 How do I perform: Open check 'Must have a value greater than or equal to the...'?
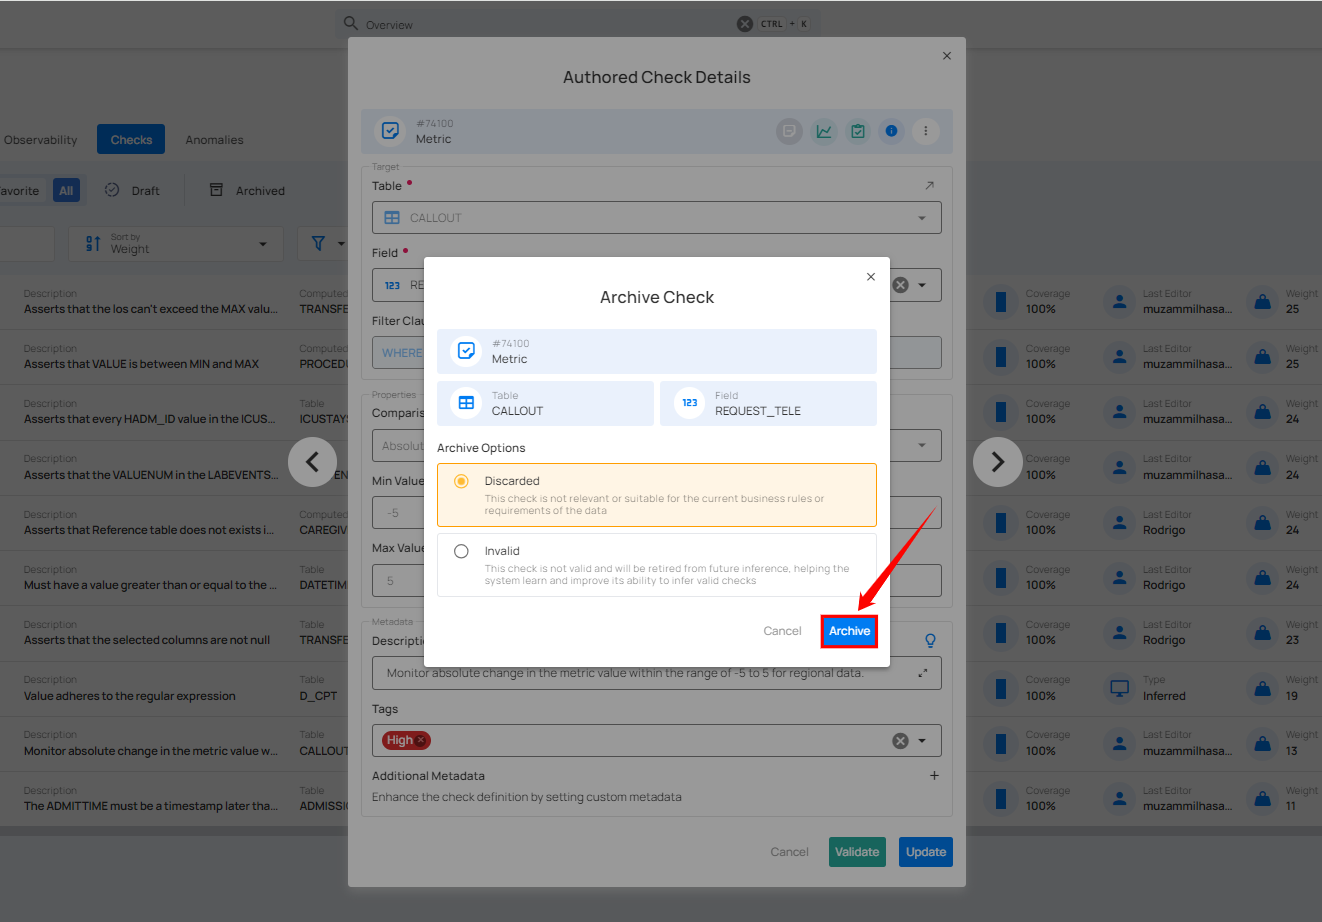coord(151,585)
